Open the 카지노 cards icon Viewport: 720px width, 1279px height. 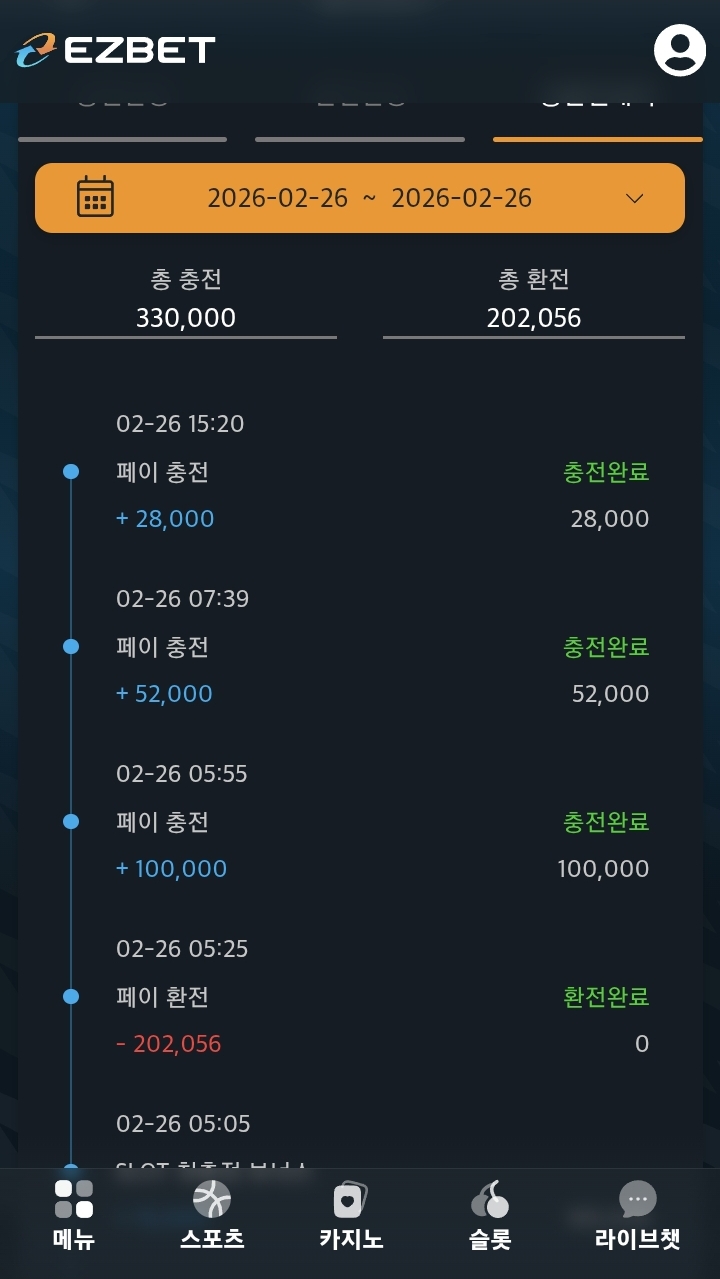(350, 1199)
